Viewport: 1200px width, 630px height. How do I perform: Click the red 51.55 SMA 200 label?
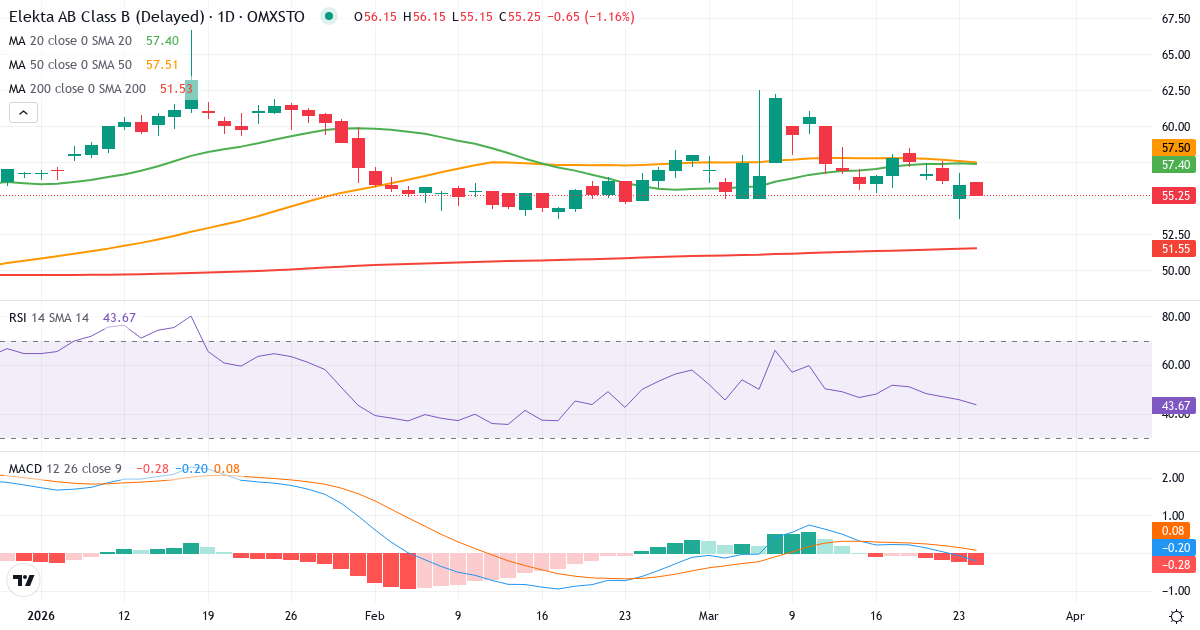pos(1172,248)
